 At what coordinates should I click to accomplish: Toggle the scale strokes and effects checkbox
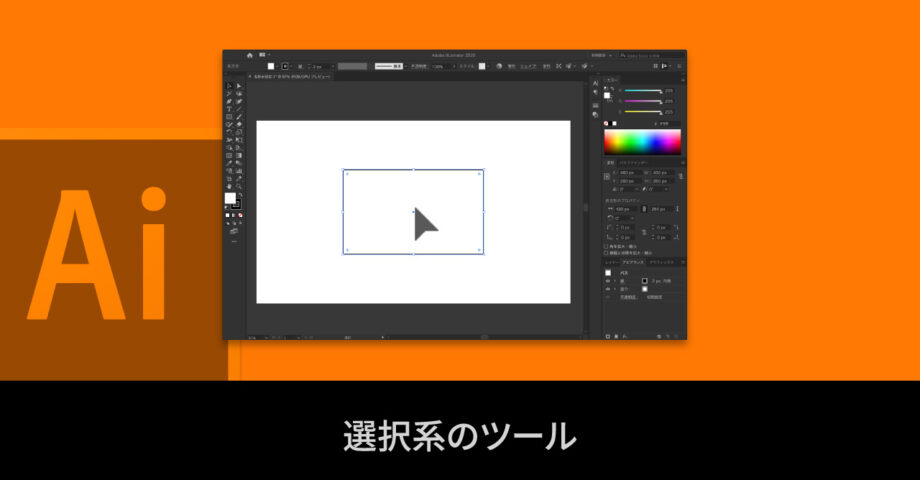(x=606, y=253)
